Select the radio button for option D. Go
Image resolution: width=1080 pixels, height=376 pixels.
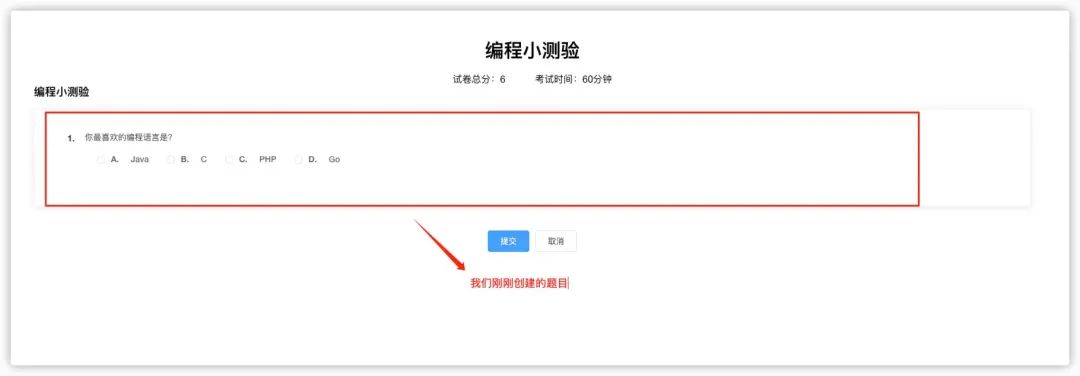tap(298, 160)
